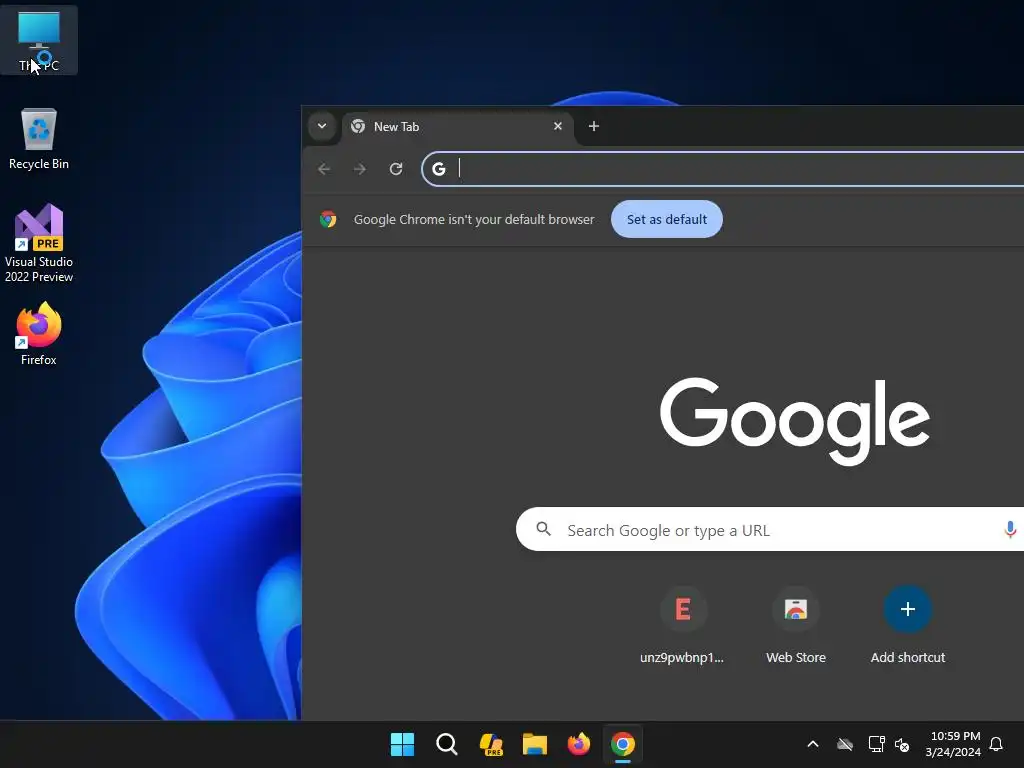Screen dimensions: 1024x768
Task: Go back in Chrome
Action: coord(324,169)
